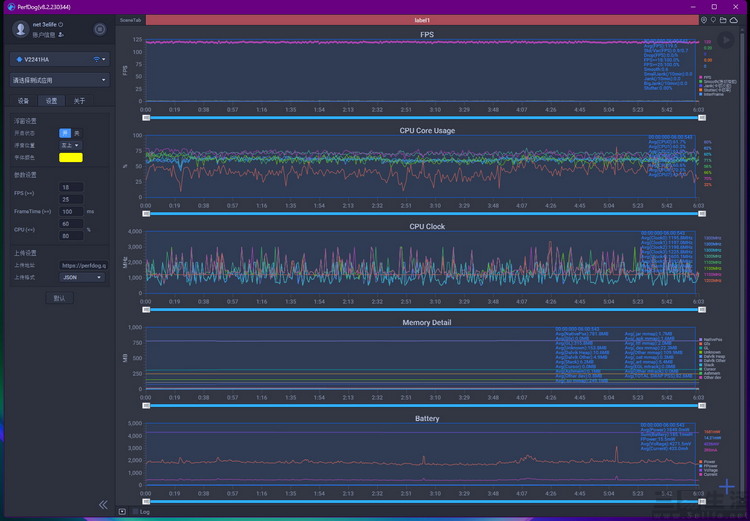Start recording with the play button
750x521 pixels.
click(726, 40)
